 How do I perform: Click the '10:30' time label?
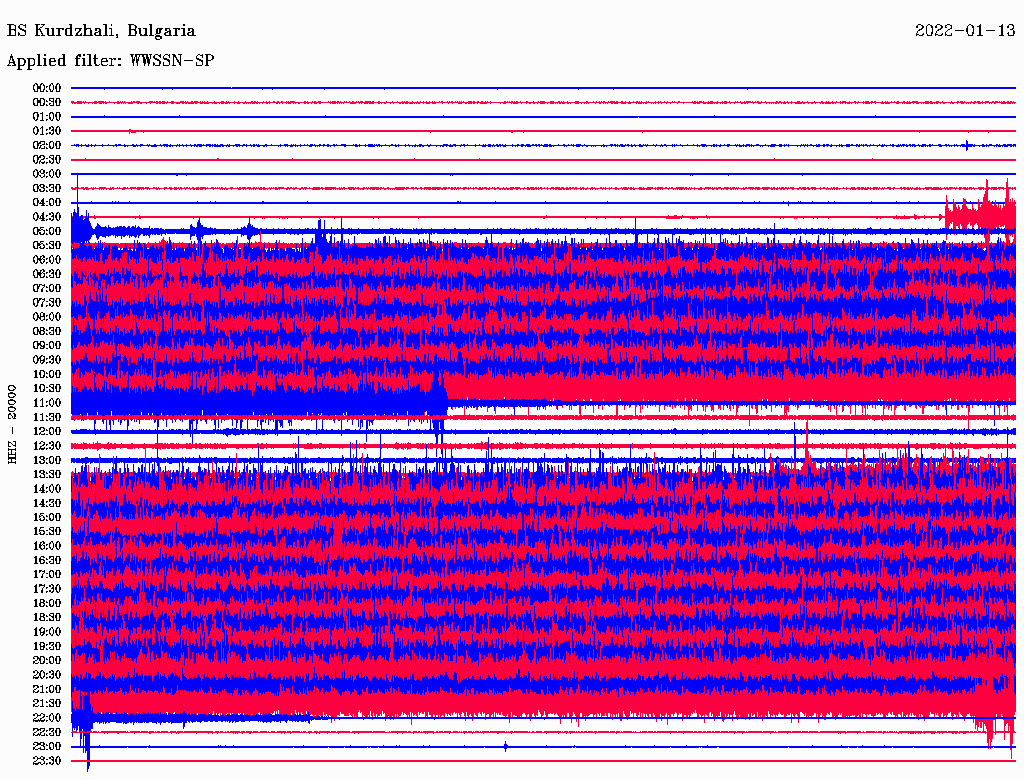click(x=46, y=389)
